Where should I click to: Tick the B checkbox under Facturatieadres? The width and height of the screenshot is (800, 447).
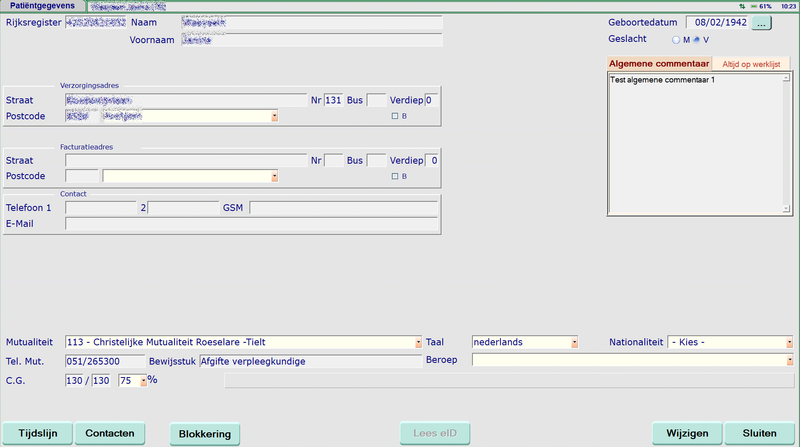(x=394, y=176)
